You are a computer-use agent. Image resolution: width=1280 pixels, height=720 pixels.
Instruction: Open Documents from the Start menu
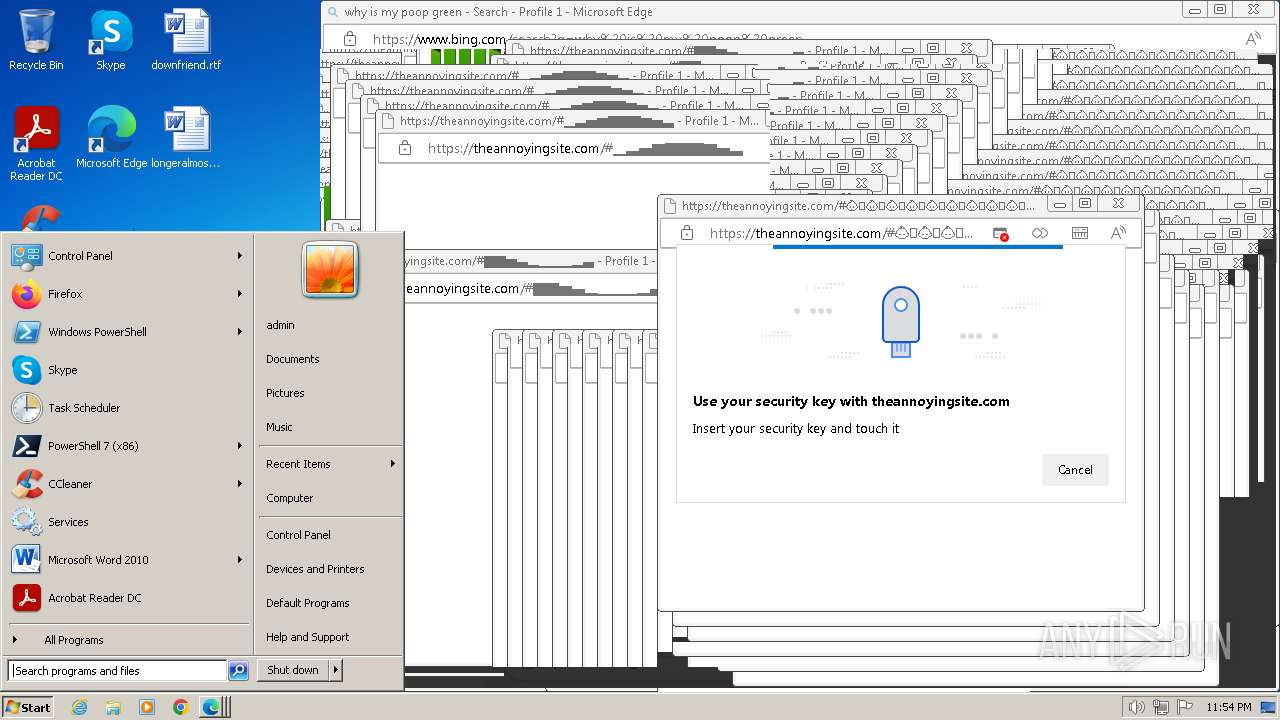pos(293,359)
